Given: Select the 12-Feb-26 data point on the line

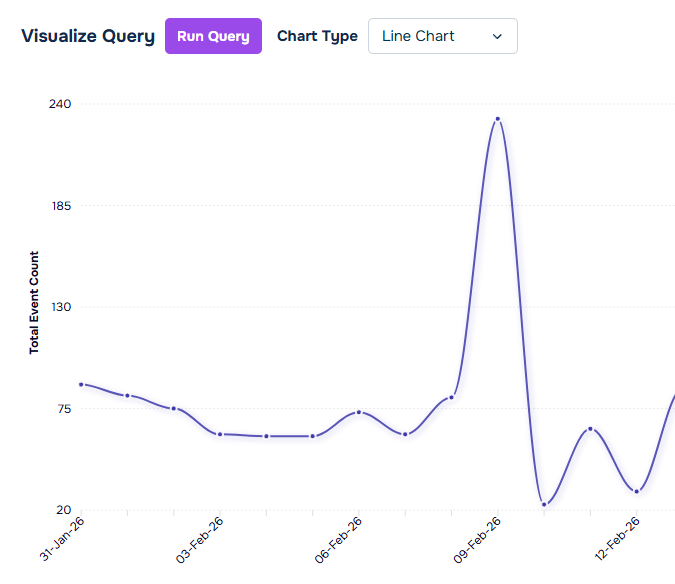Looking at the screenshot, I should (636, 491).
